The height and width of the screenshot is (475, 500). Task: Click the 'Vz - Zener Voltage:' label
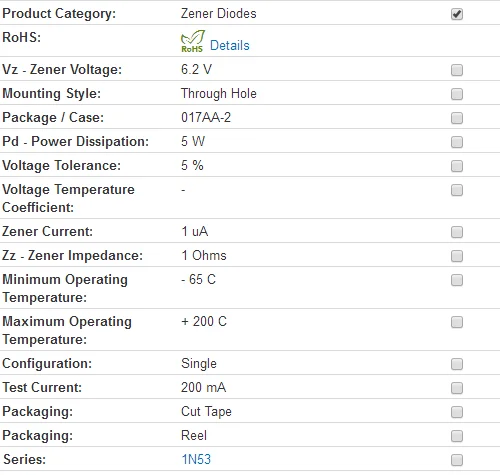(62, 70)
